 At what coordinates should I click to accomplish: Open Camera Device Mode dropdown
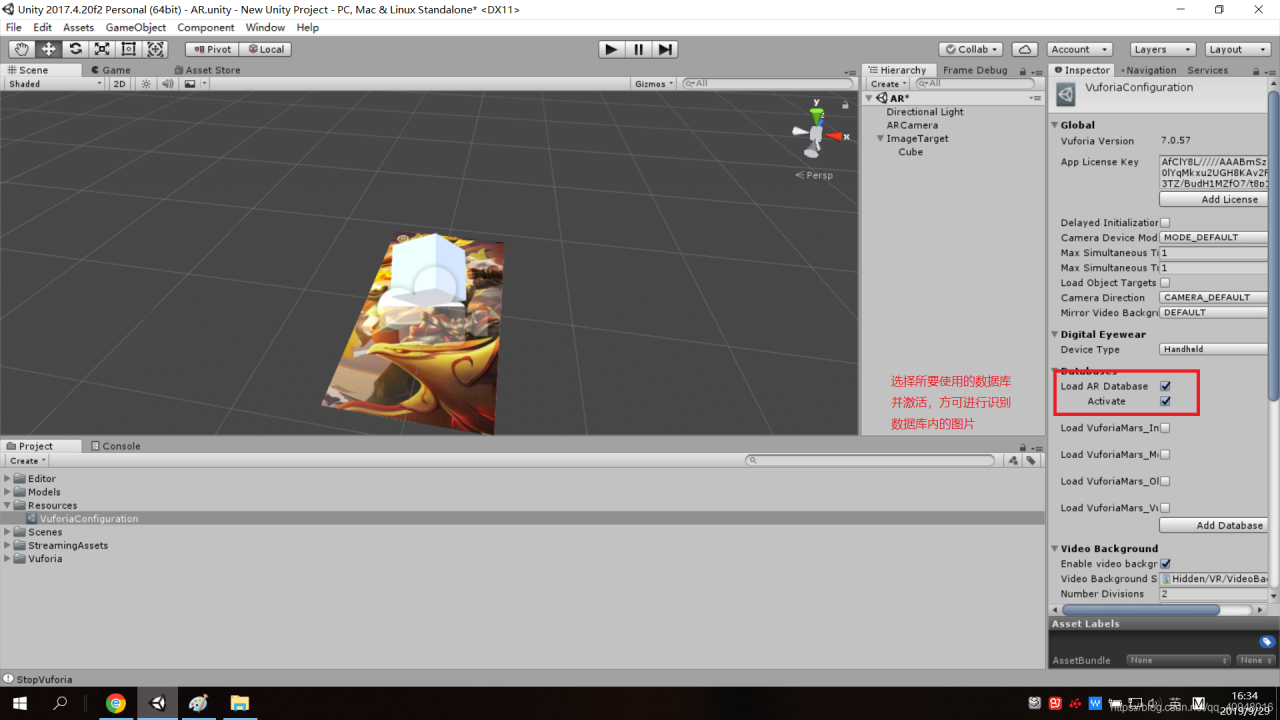point(1214,238)
